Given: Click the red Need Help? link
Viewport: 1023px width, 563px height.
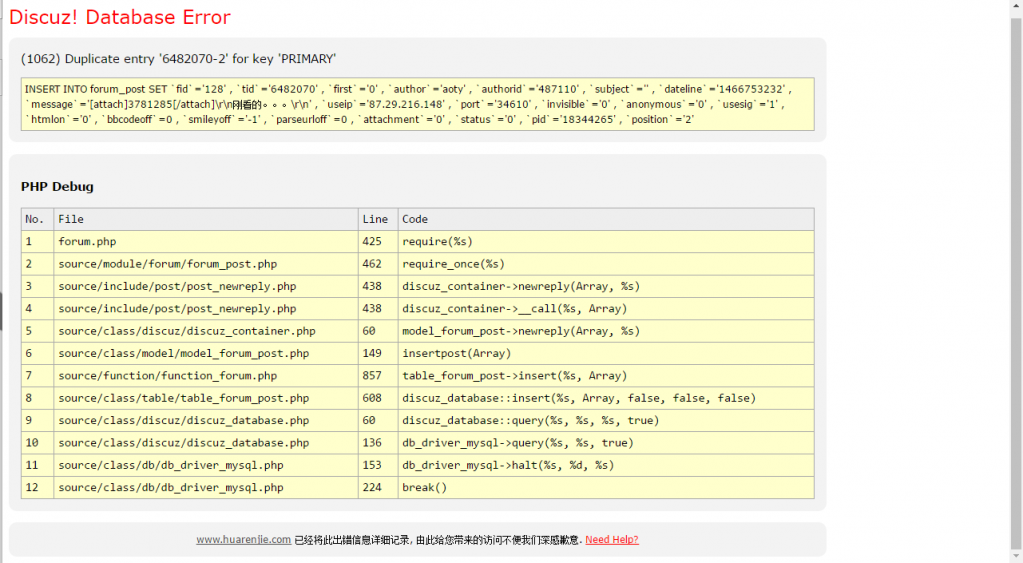Looking at the screenshot, I should click(611, 540).
